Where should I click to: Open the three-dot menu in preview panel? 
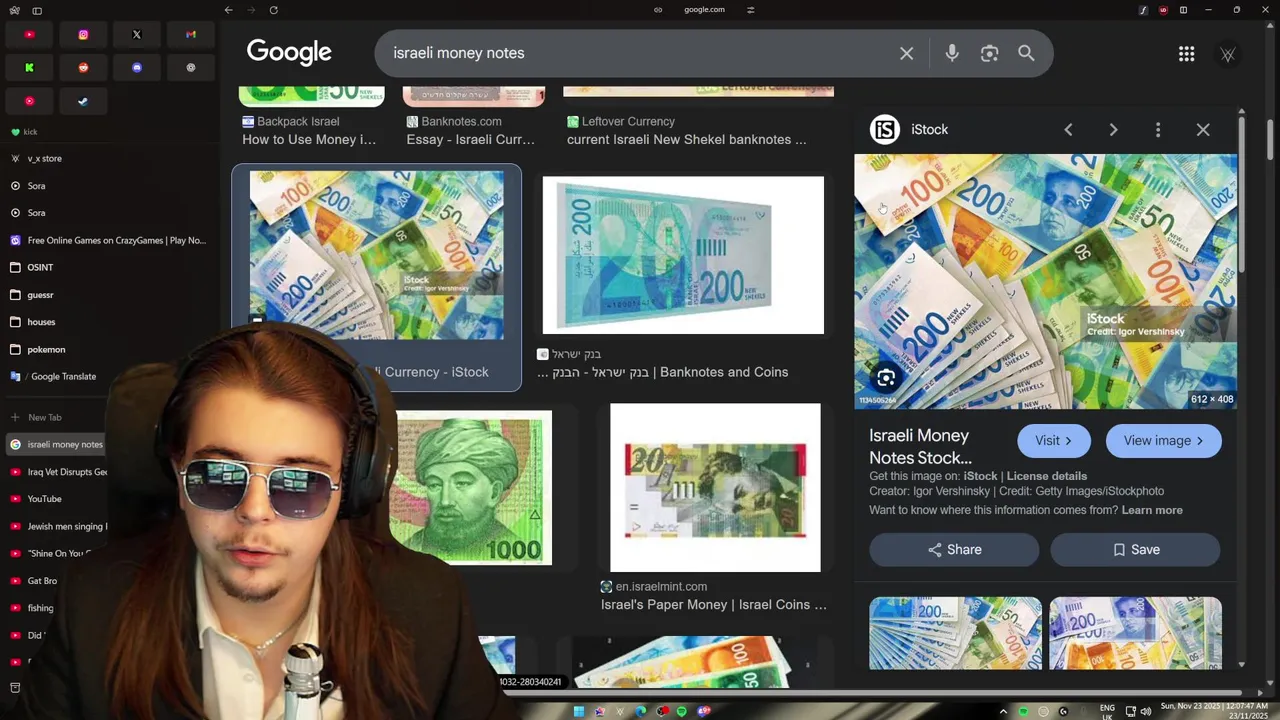tap(1158, 130)
